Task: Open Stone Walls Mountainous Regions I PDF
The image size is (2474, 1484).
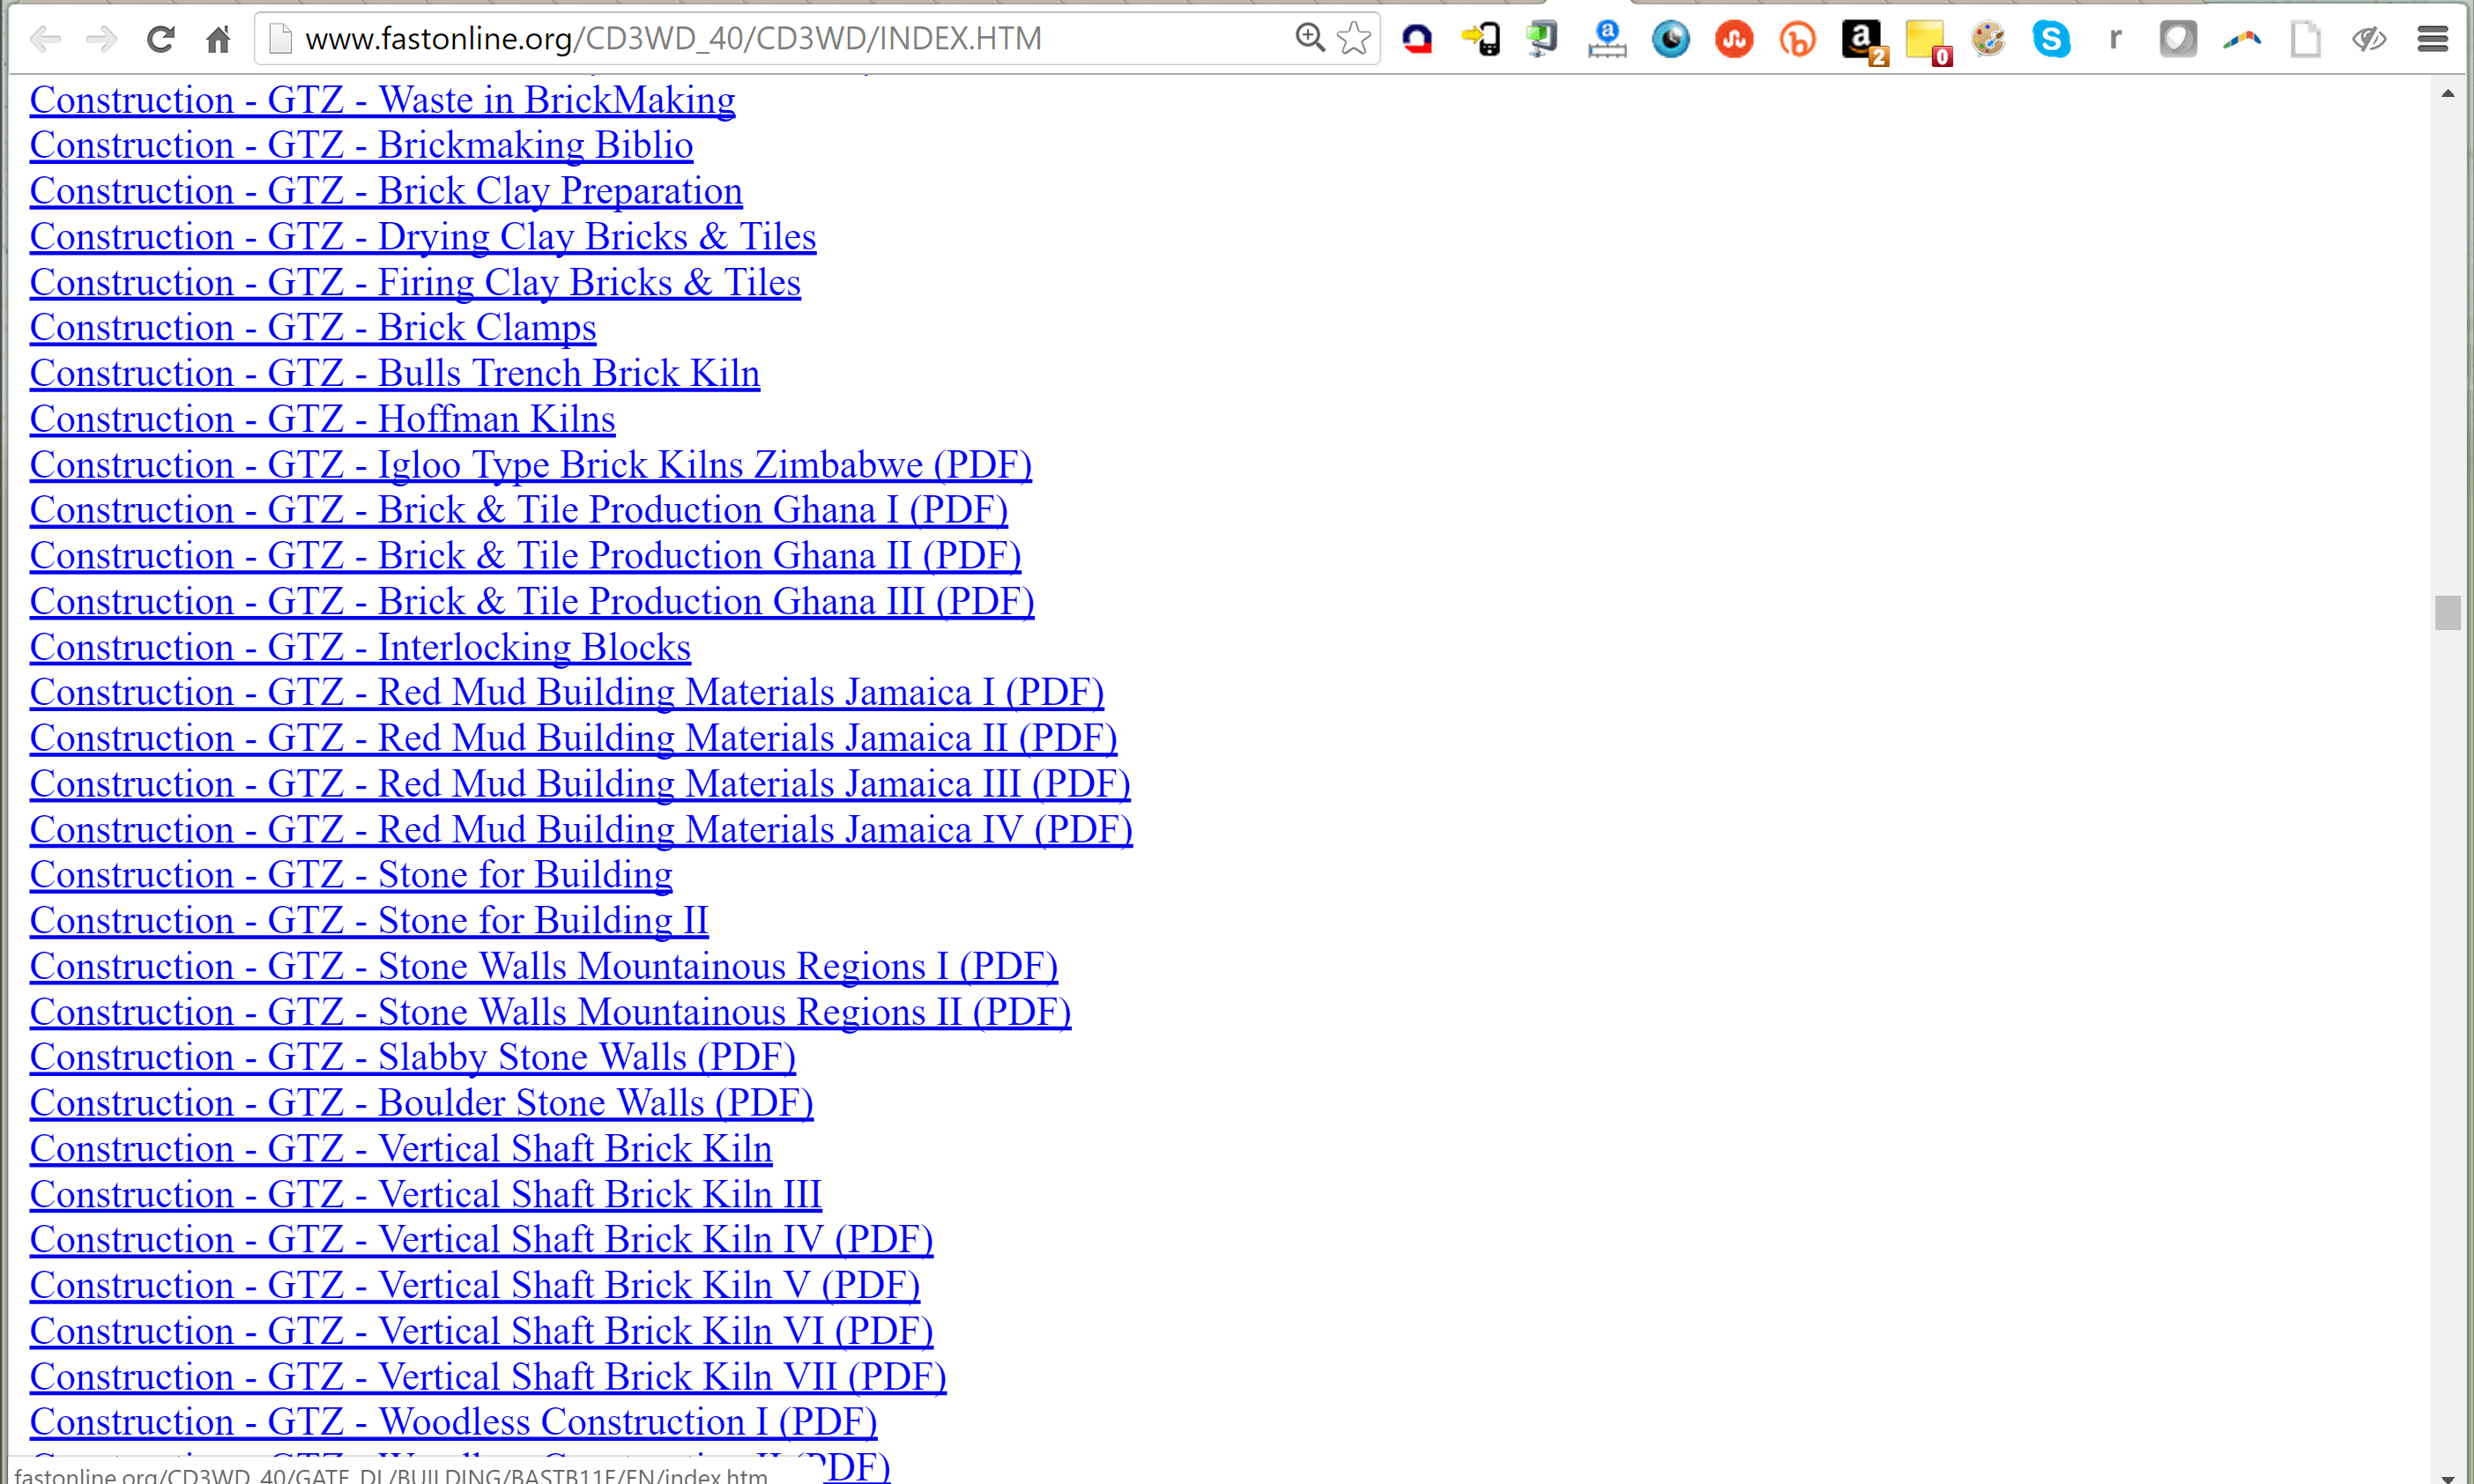Action: (544, 966)
